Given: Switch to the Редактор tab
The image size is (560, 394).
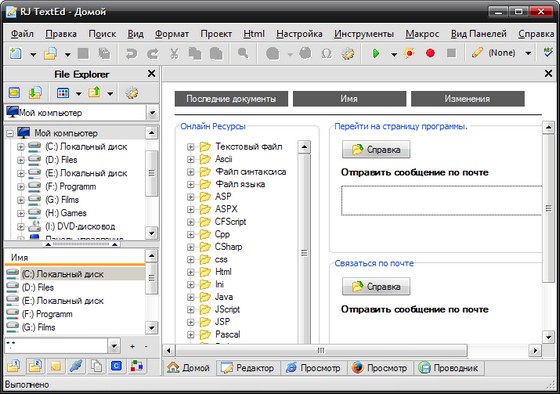Looking at the screenshot, I should point(247,368).
